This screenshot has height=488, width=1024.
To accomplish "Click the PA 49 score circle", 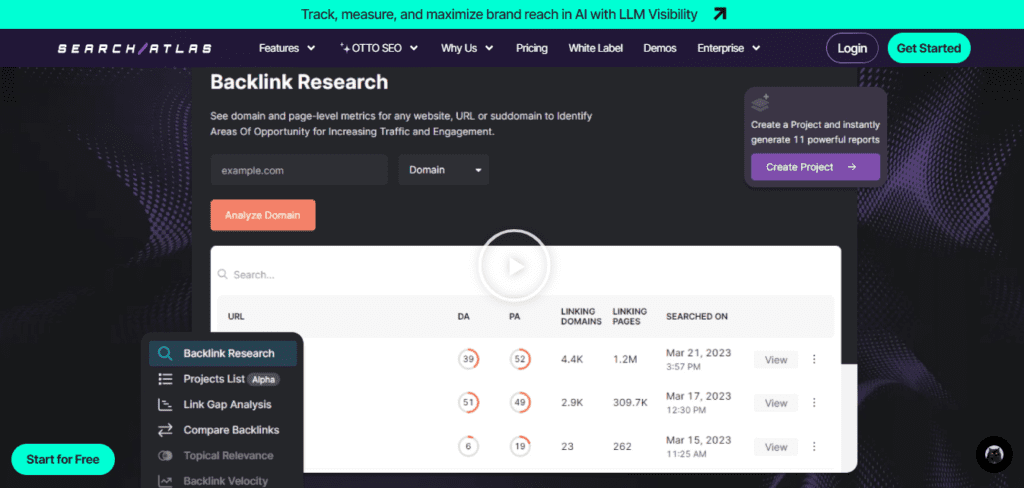I will tap(520, 402).
